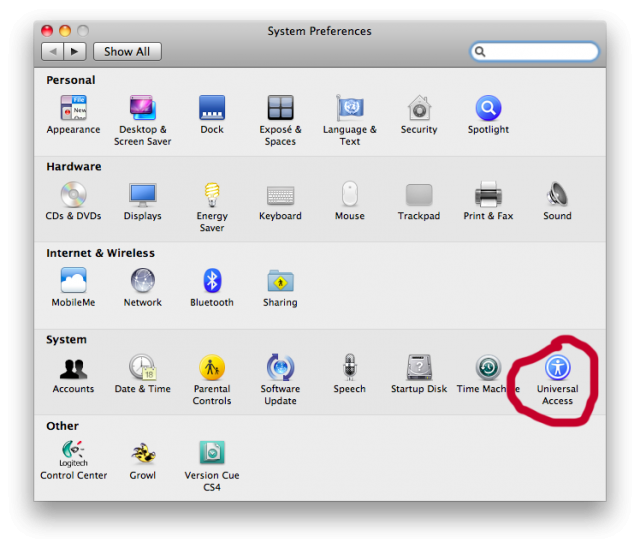Go forward with the right arrow button
640x548 pixels.
(75, 51)
